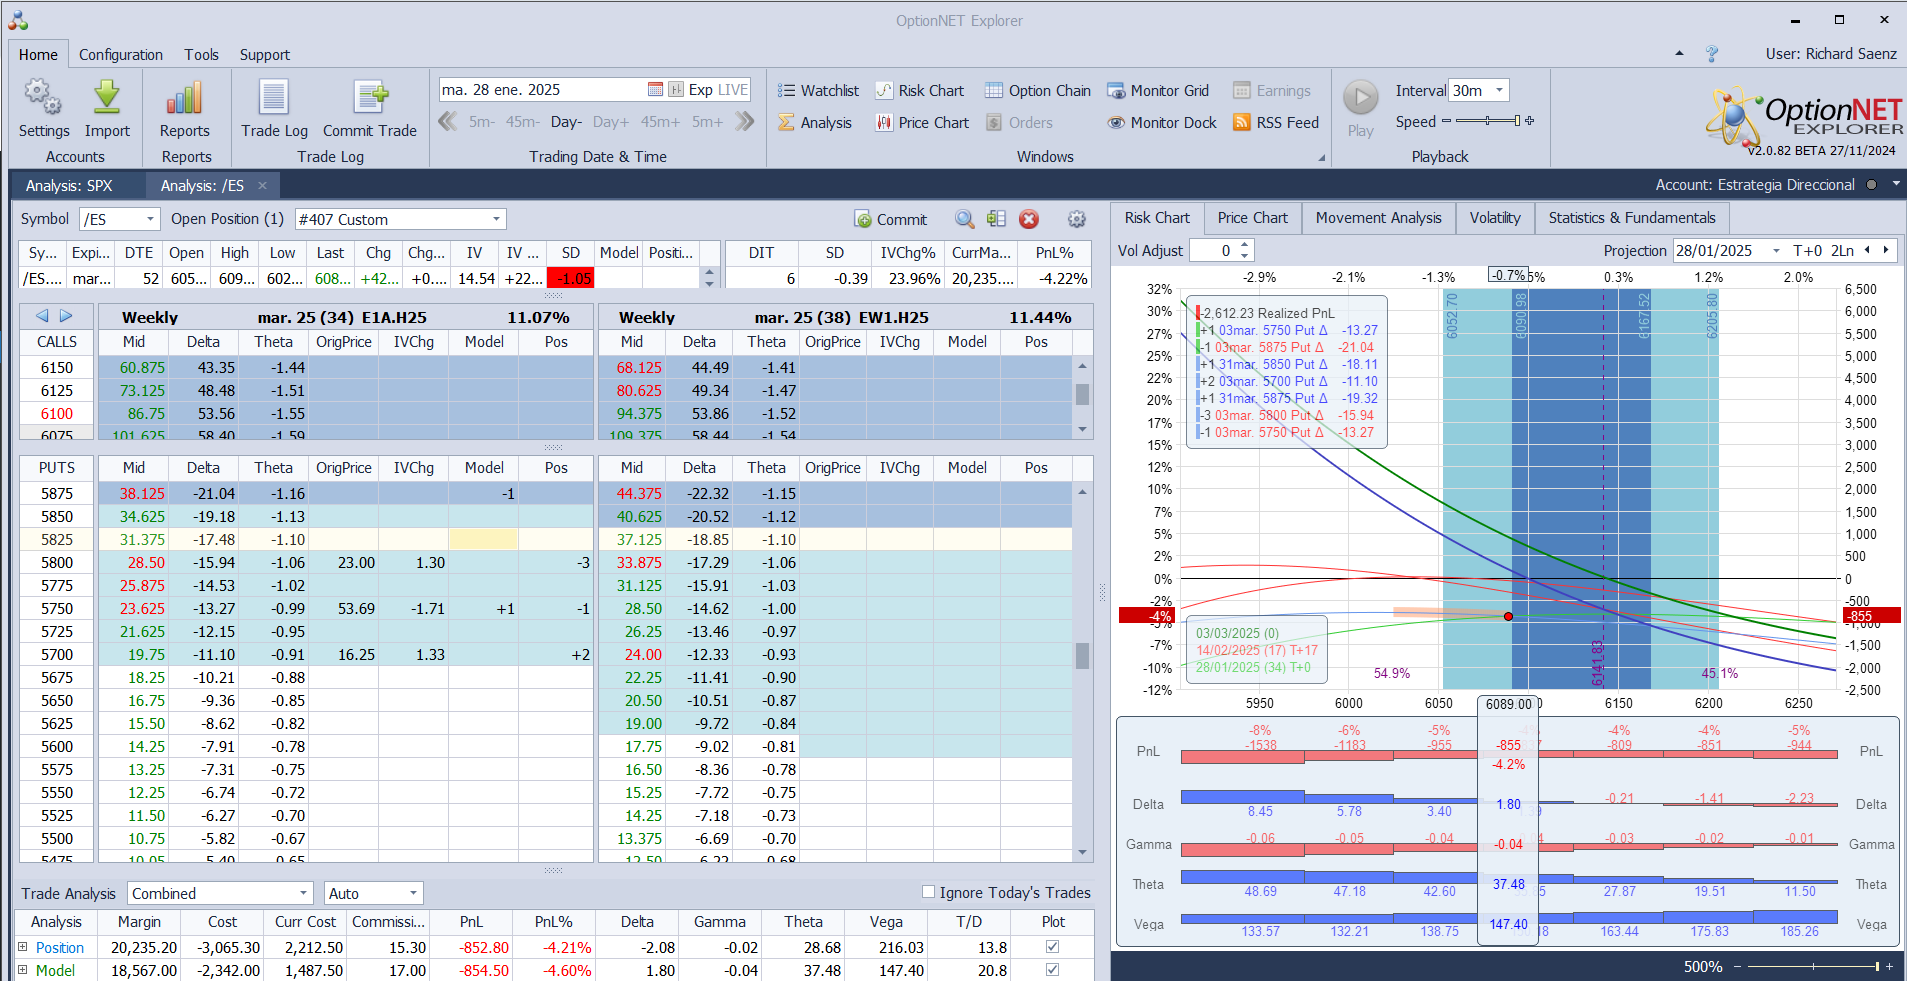
Task: Click the help question mark icon
Action: pyautogui.click(x=1712, y=54)
